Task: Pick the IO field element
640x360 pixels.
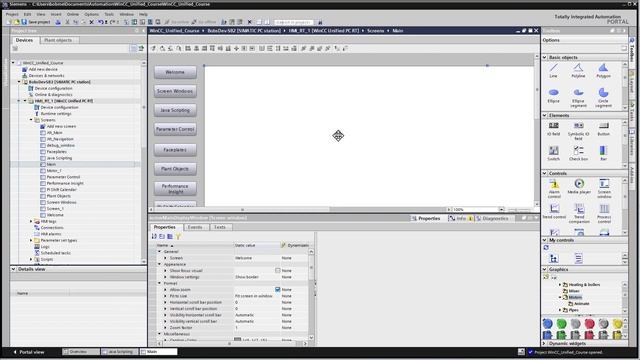Action: 553,129
